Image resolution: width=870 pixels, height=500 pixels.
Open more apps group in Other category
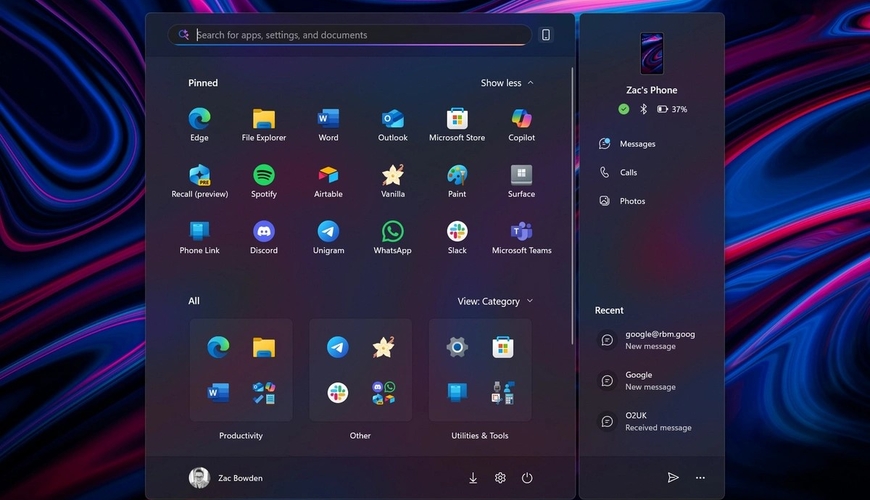[x=383, y=392]
